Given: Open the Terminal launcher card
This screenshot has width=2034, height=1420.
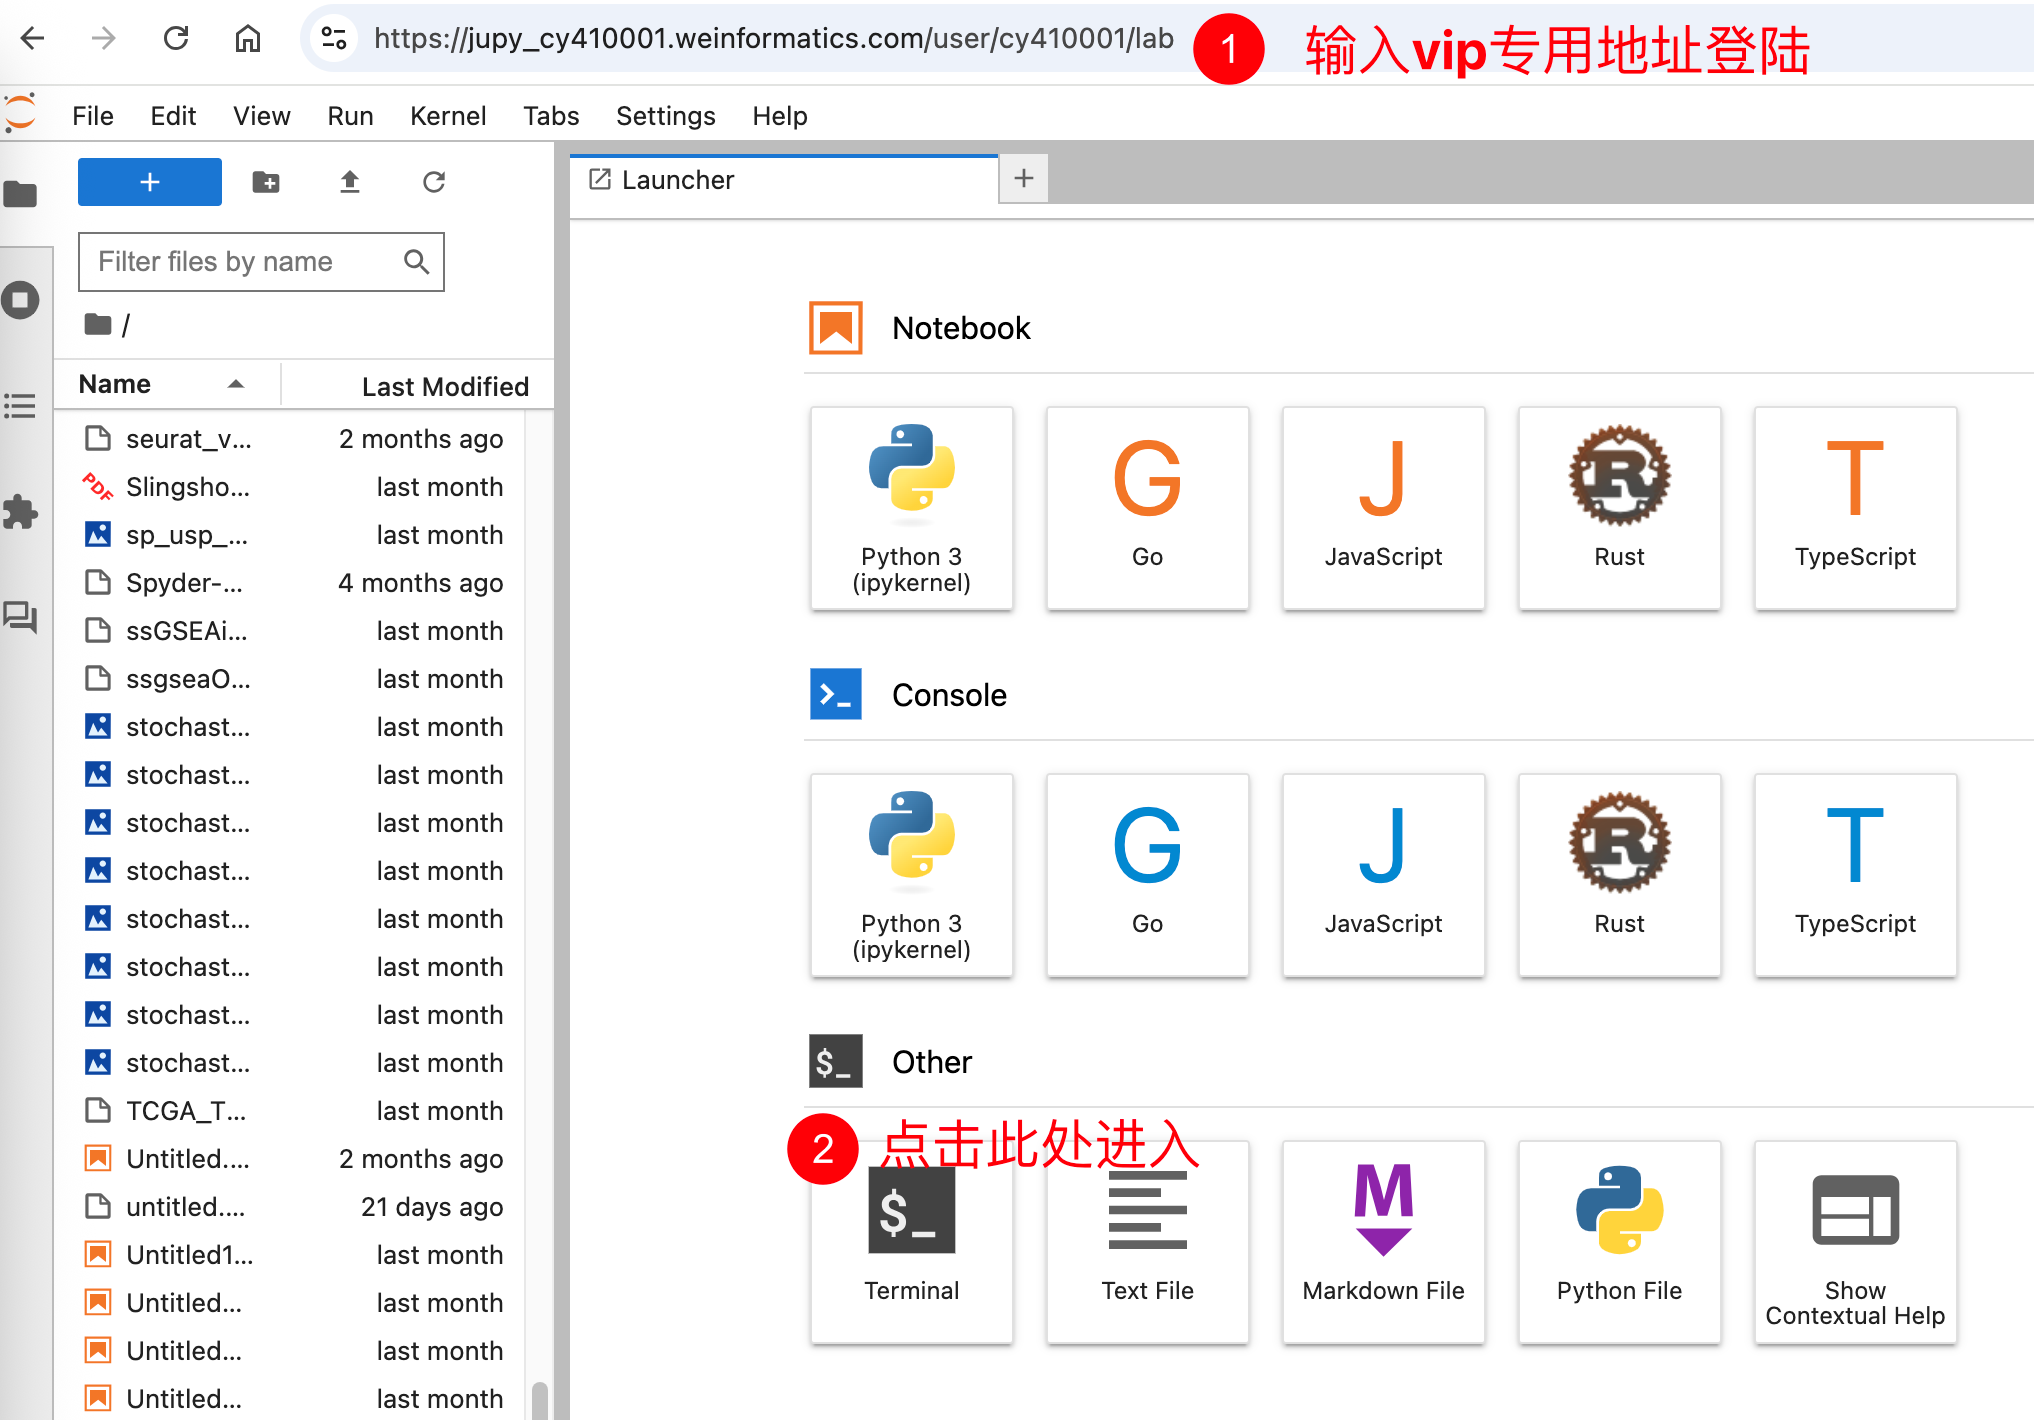Looking at the screenshot, I should point(911,1241).
